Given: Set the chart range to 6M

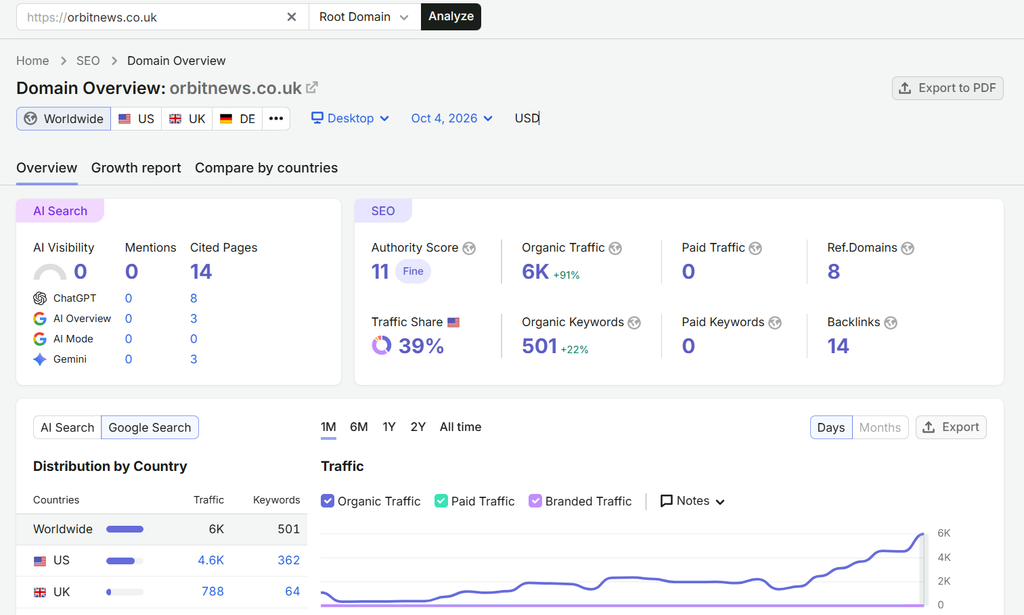Looking at the screenshot, I should [359, 427].
